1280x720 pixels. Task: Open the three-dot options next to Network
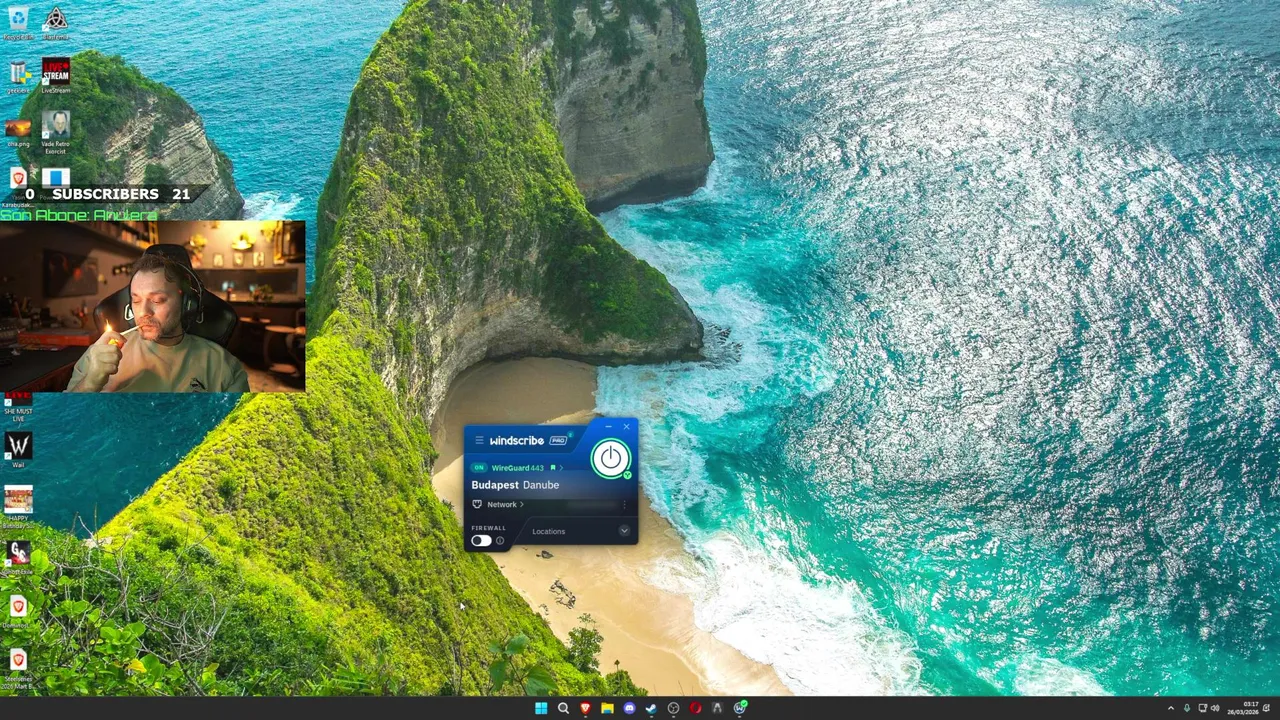[x=624, y=504]
